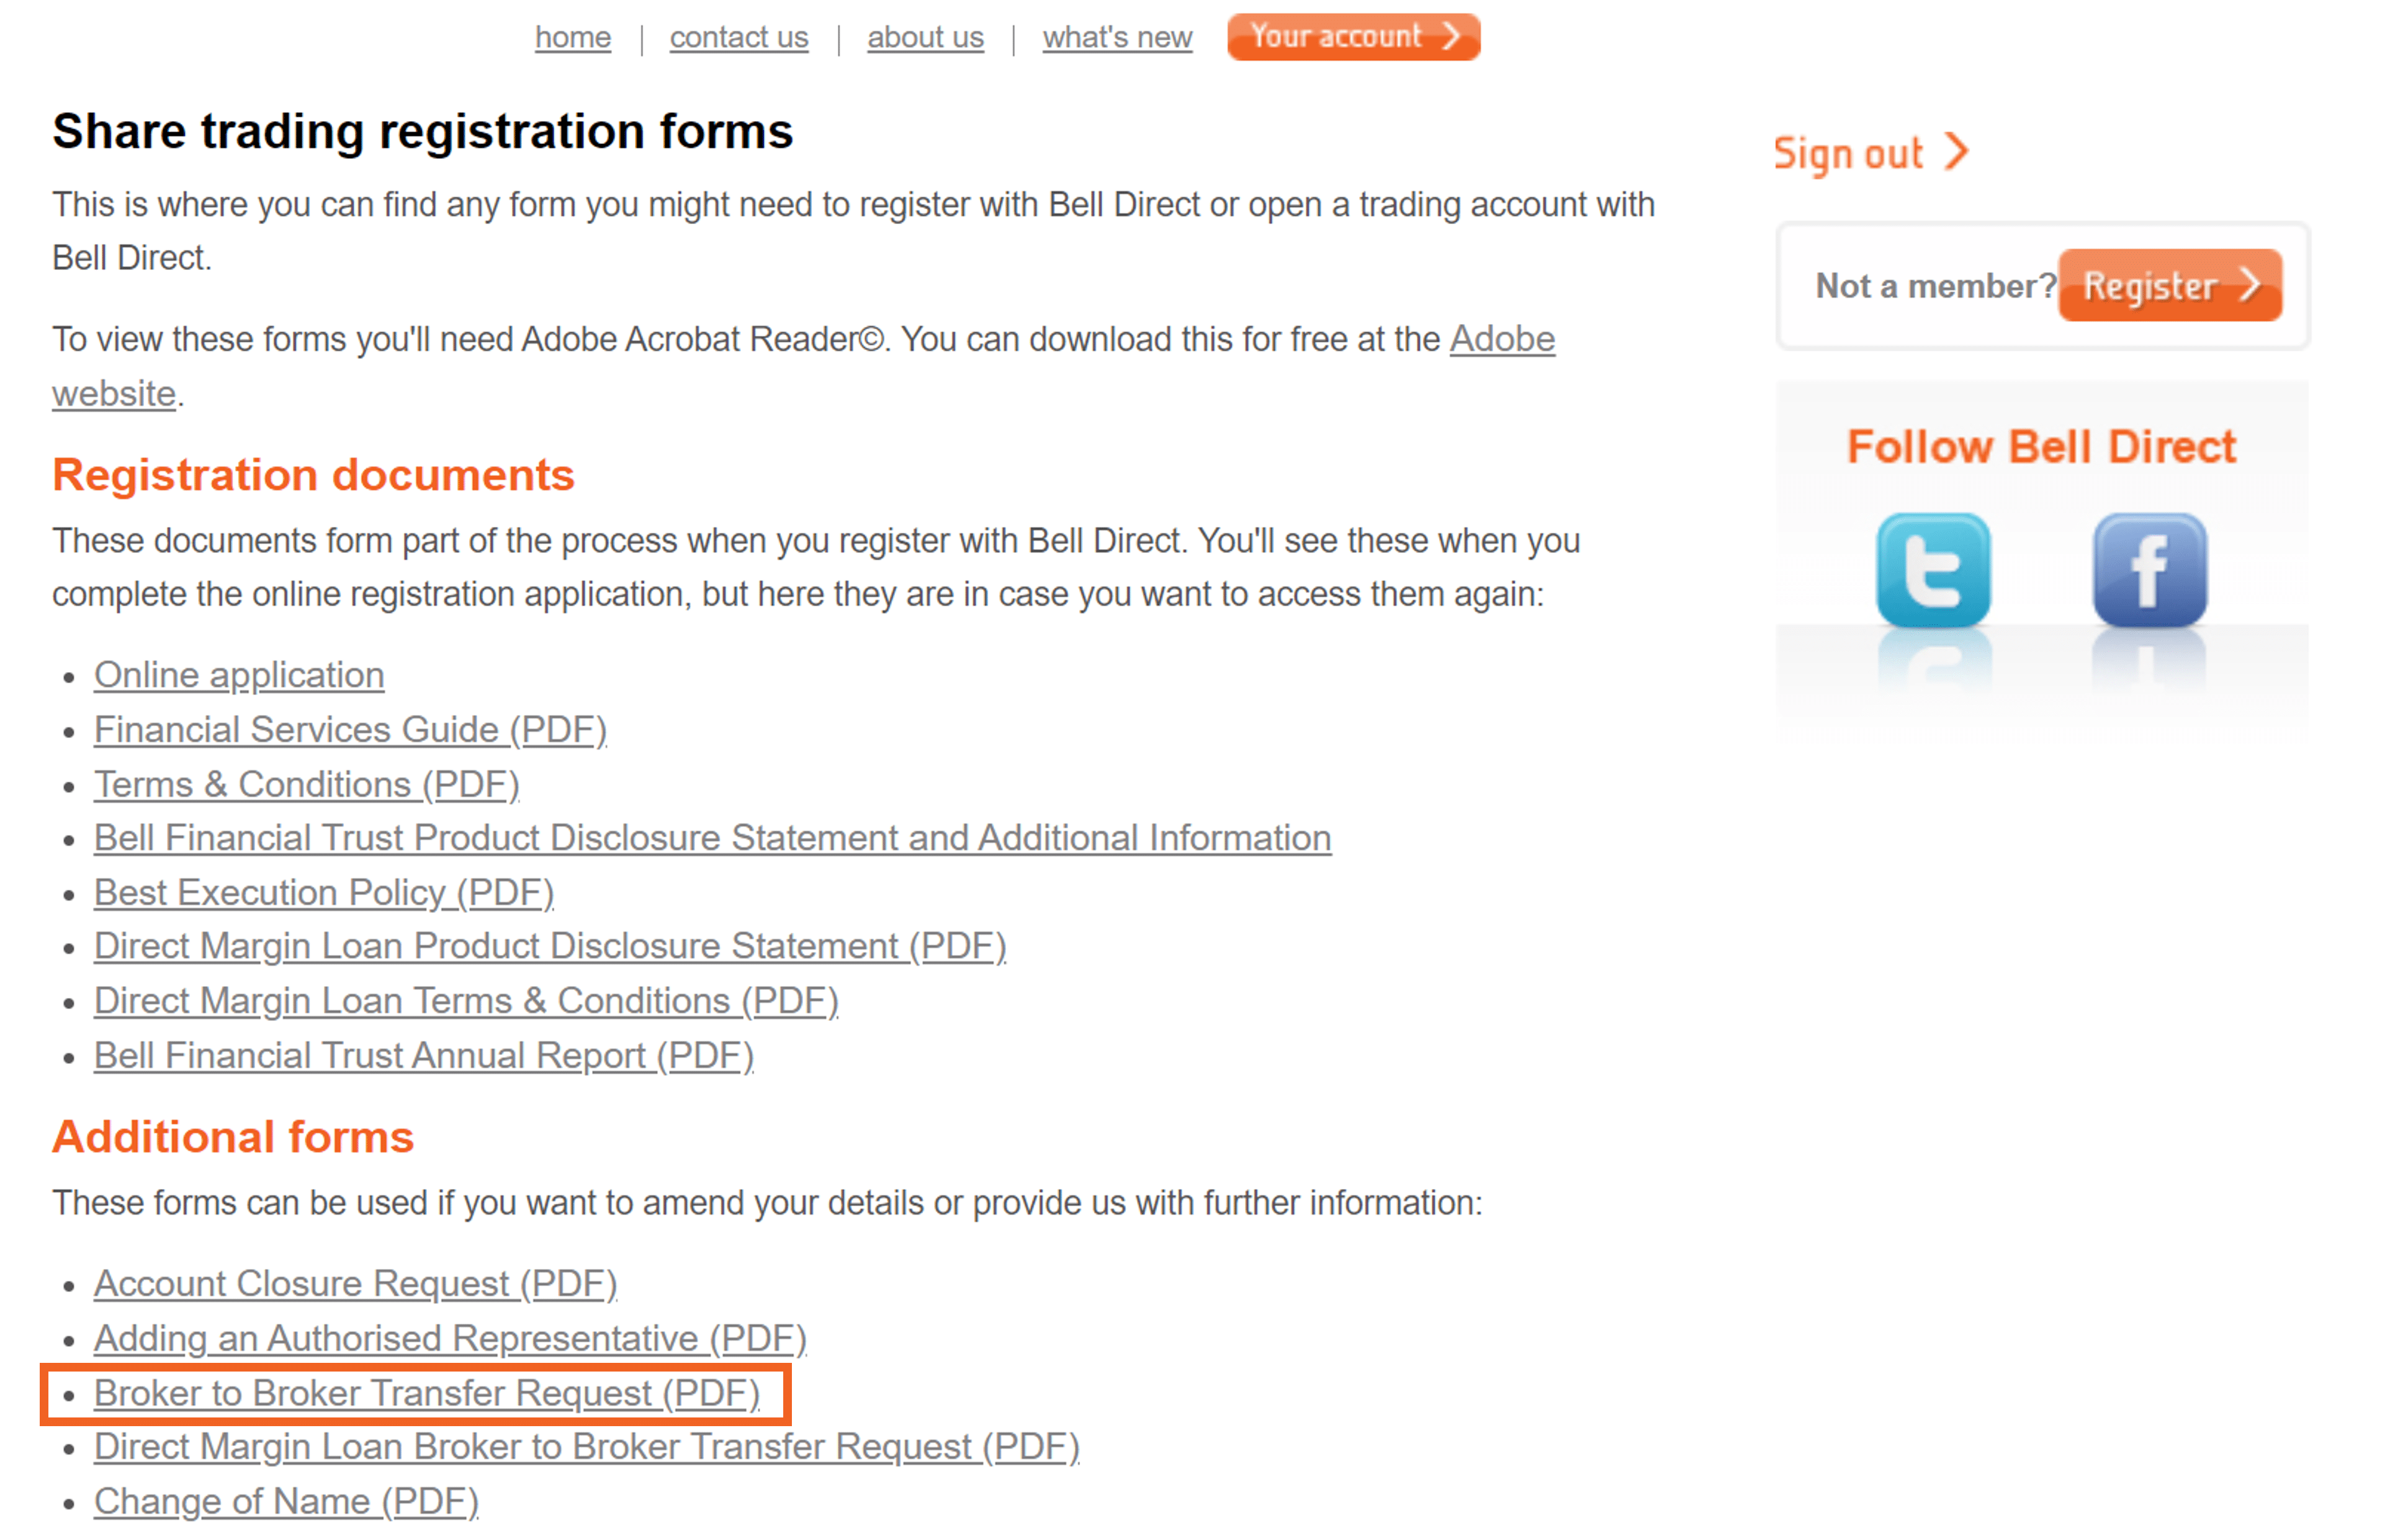Open Bell Financial Trust Product Disclosure Statement link
This screenshot has height=1536, width=2408.
point(713,838)
